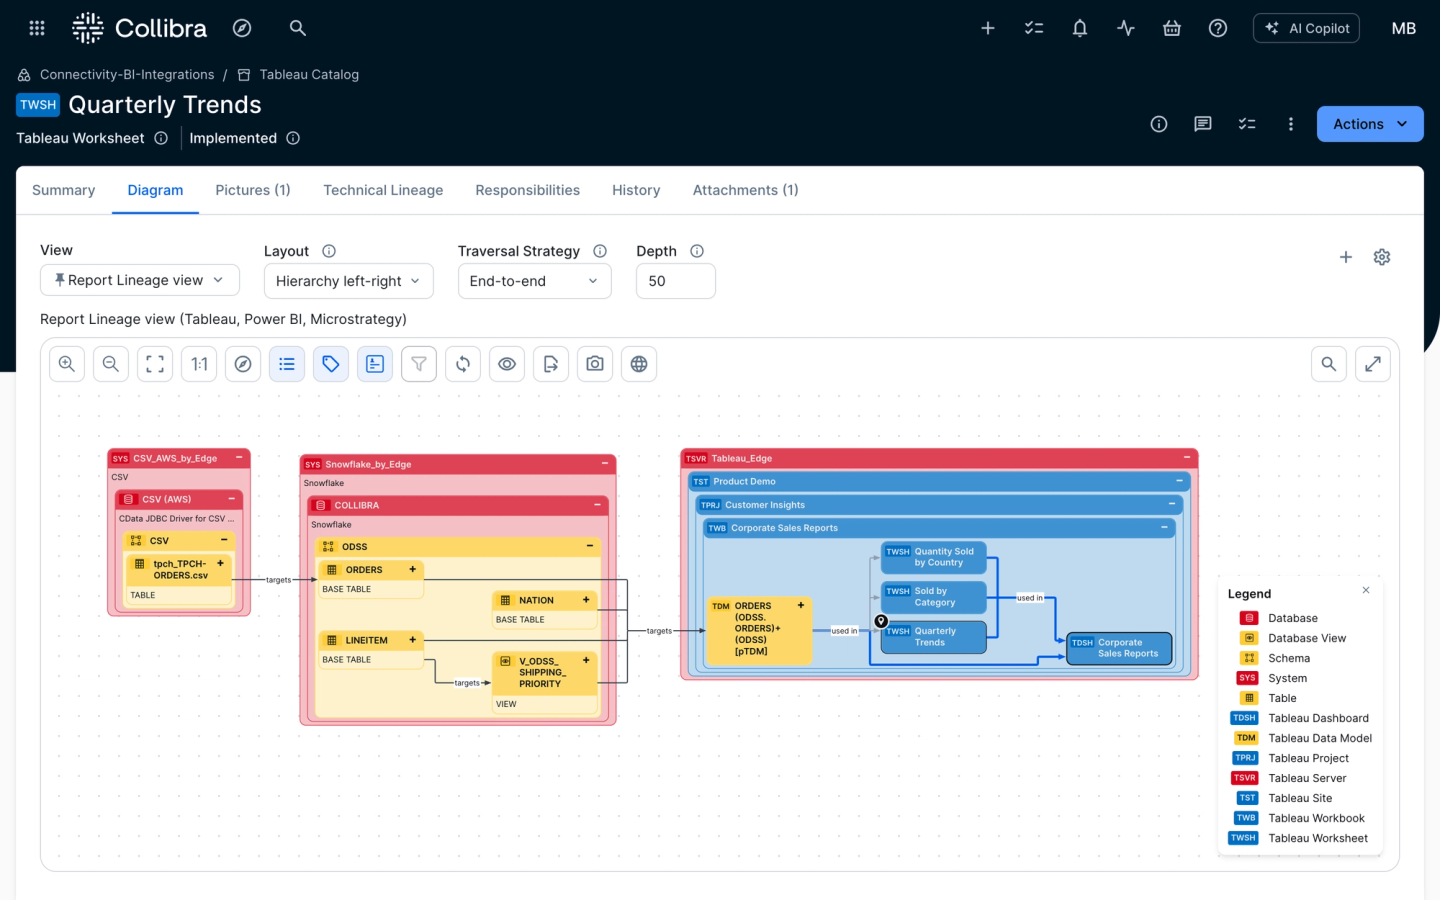
Task: Click the export diagram icon
Action: 551,364
